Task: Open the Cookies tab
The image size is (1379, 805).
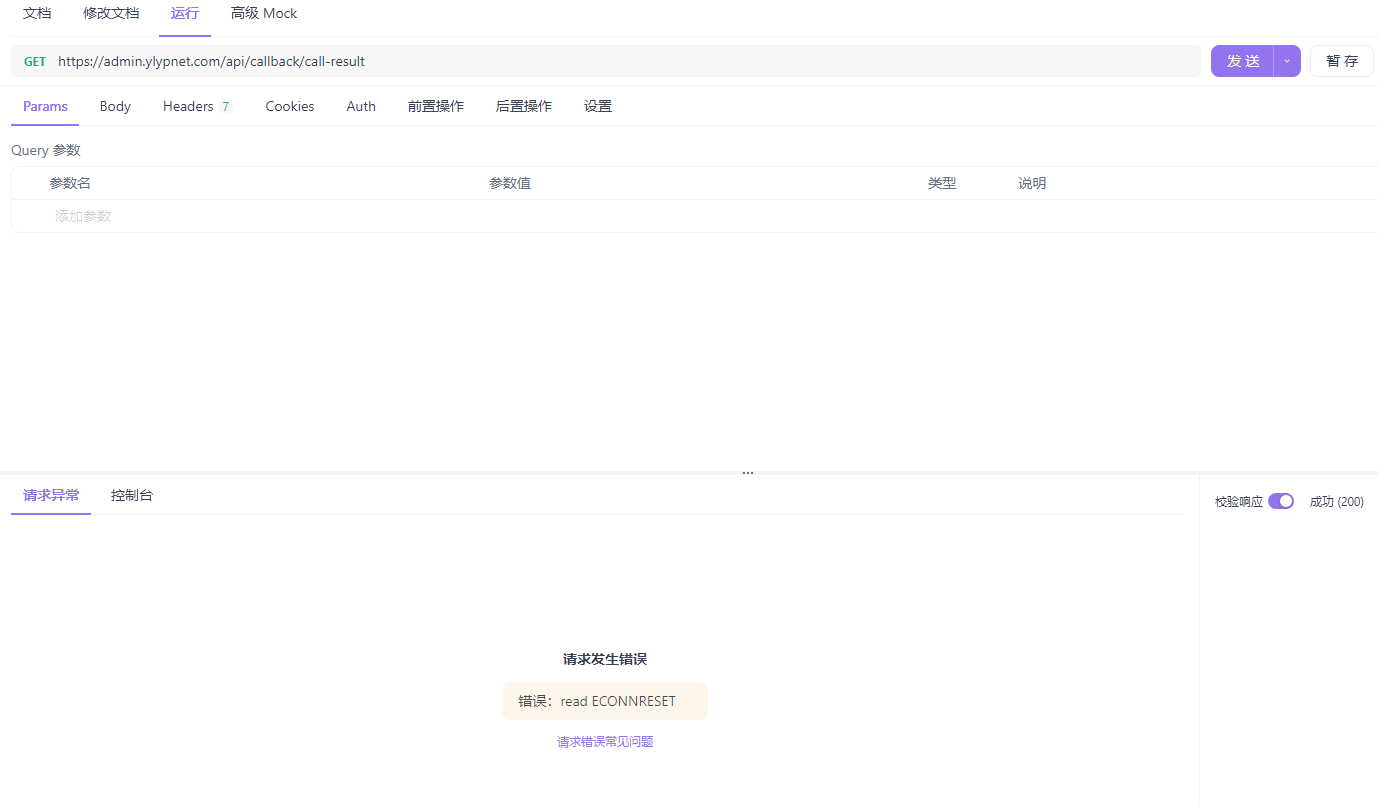Action: click(x=290, y=106)
